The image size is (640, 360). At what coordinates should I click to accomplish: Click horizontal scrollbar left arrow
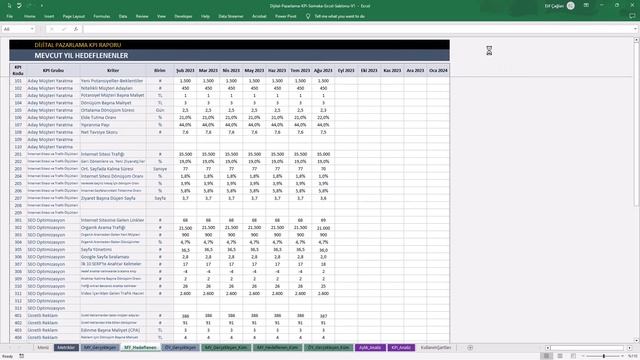coord(548,348)
